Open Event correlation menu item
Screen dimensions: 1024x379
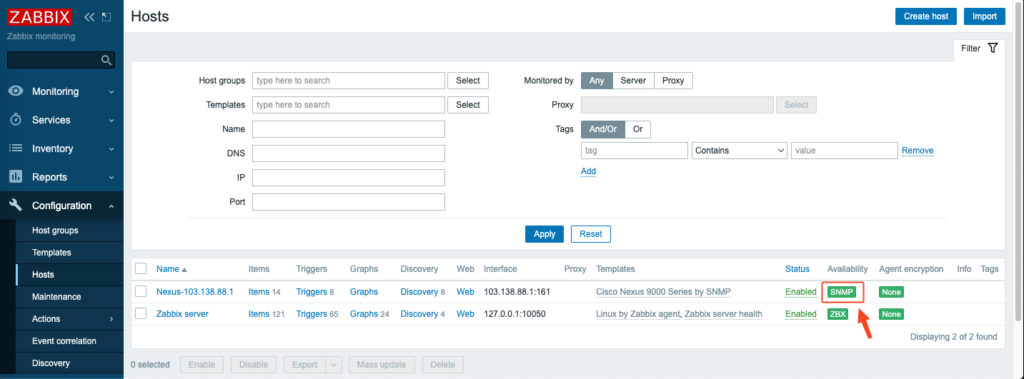click(x=64, y=341)
